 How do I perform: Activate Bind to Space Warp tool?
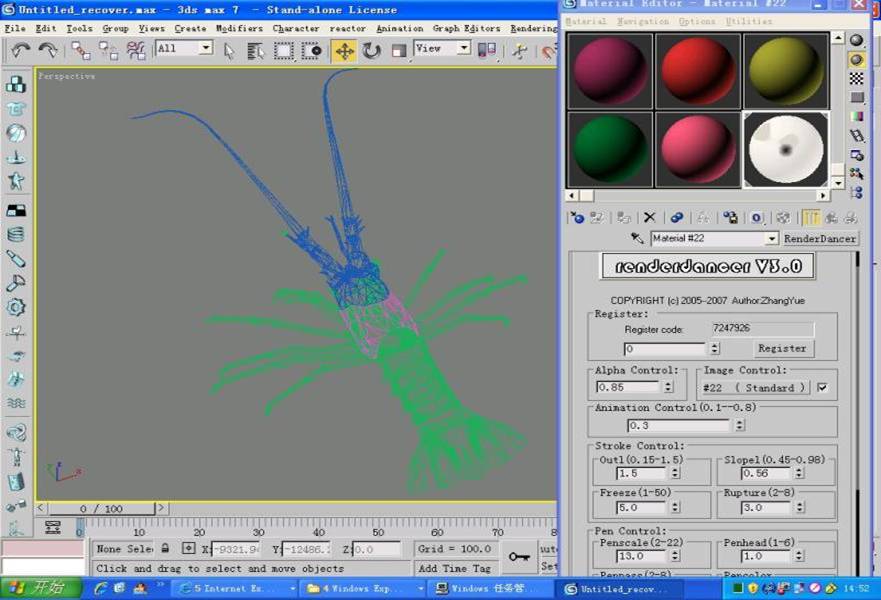[135, 51]
